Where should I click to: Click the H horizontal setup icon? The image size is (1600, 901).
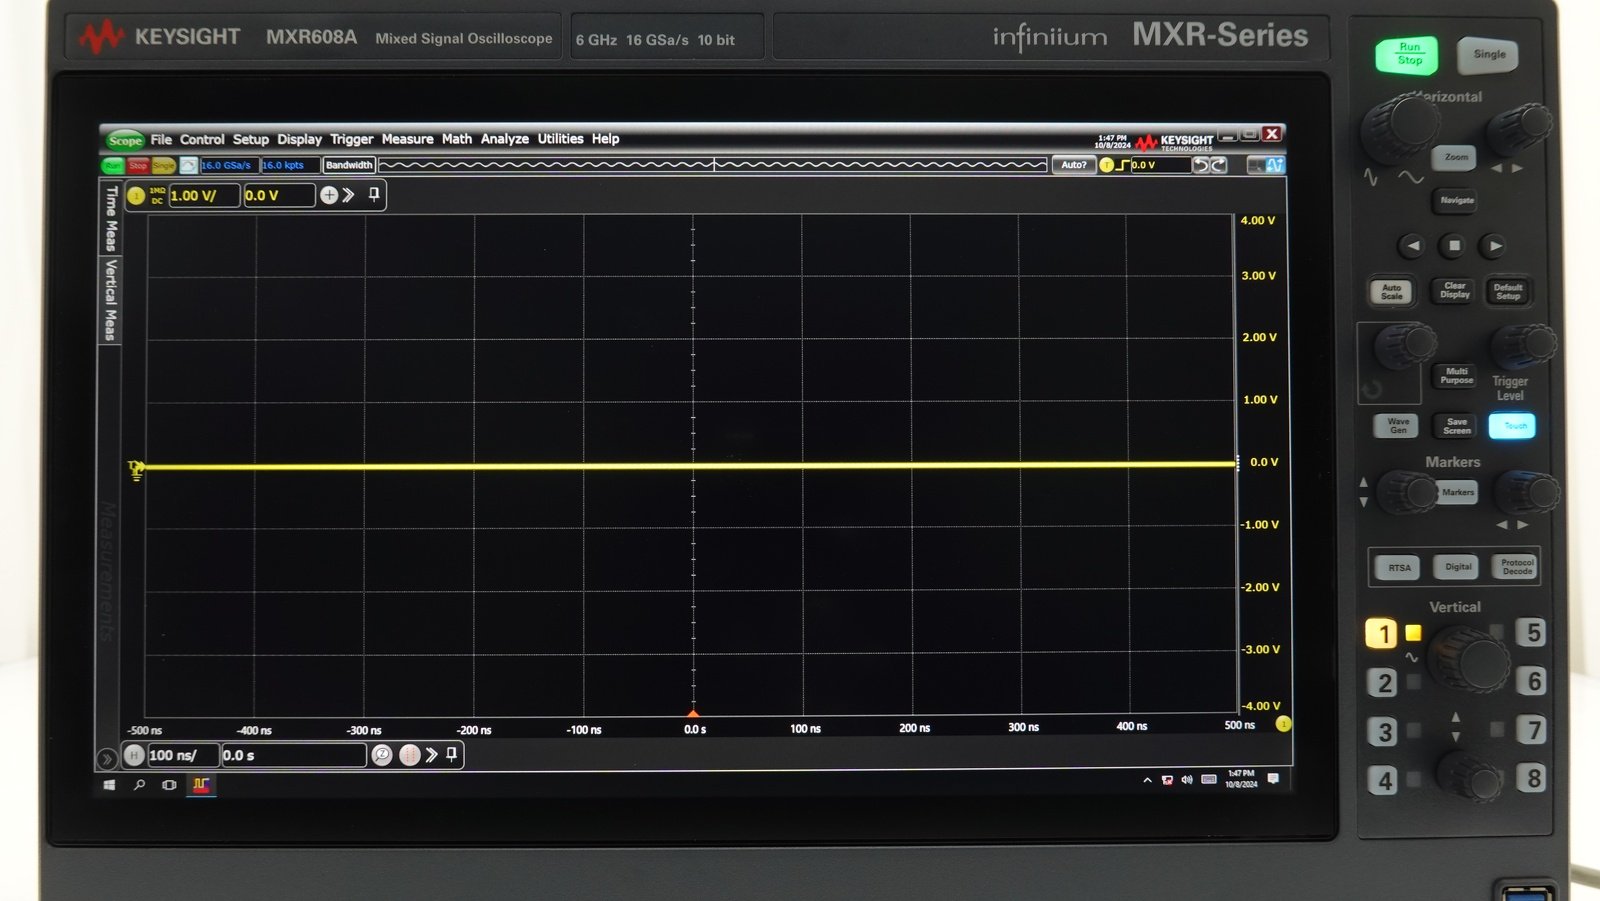tap(134, 755)
